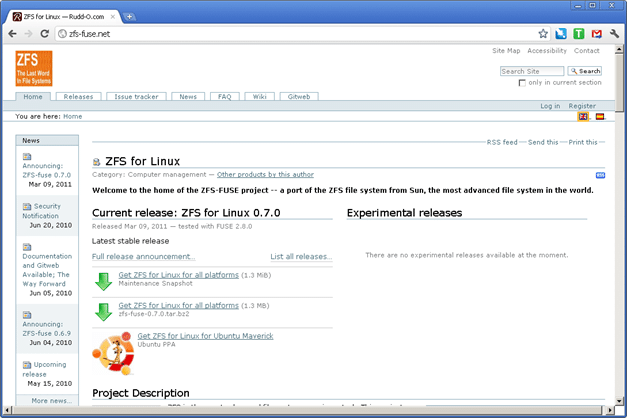Screen dimensions: 627x418
Task: Close the ZFS for Linux browser tab
Action: [113, 17]
